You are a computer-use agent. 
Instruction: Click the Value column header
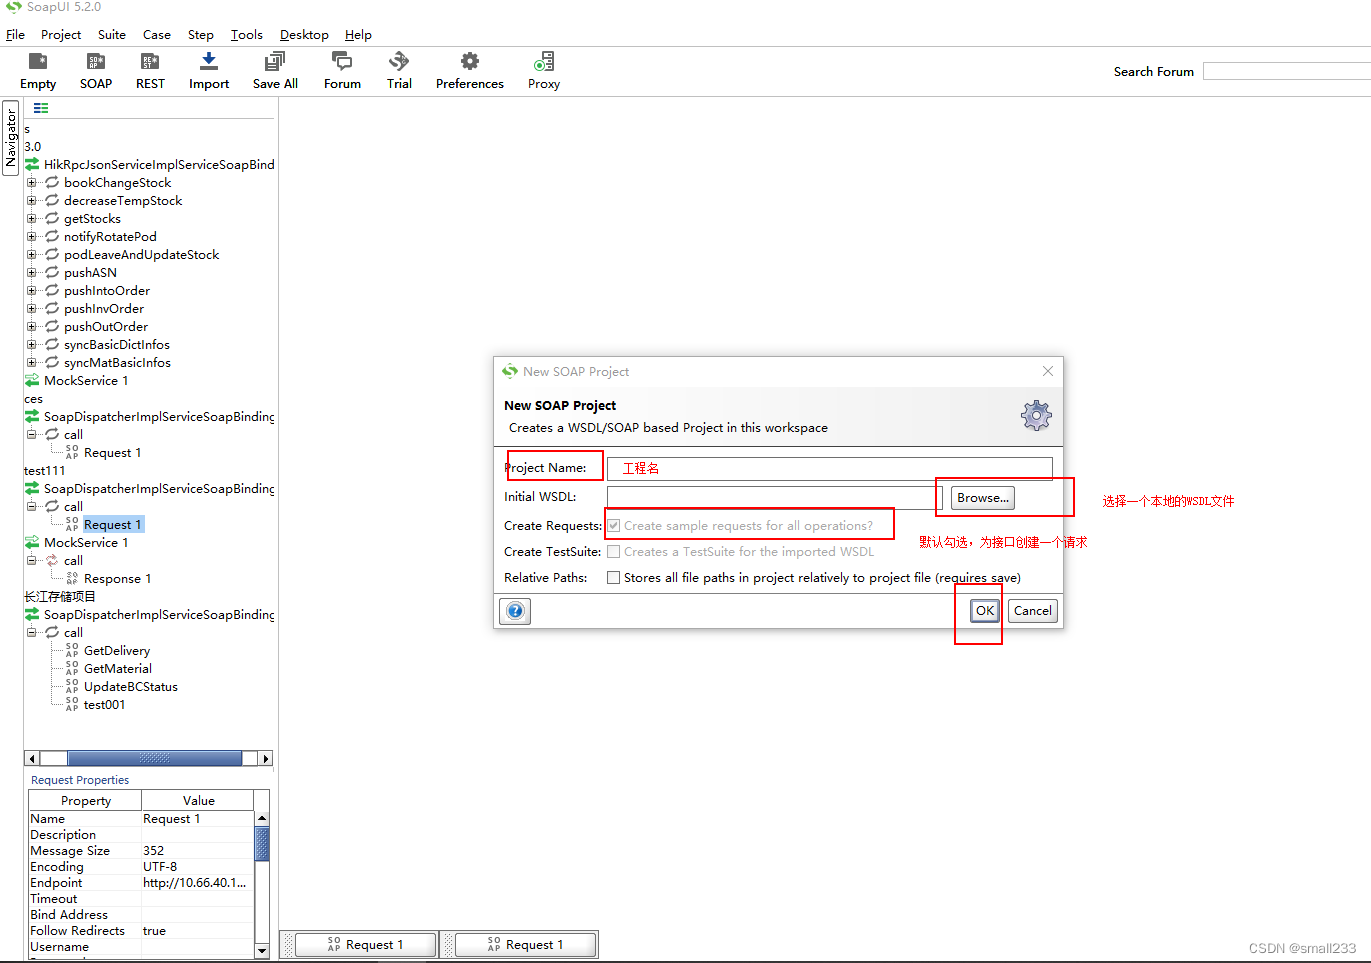tap(198, 800)
